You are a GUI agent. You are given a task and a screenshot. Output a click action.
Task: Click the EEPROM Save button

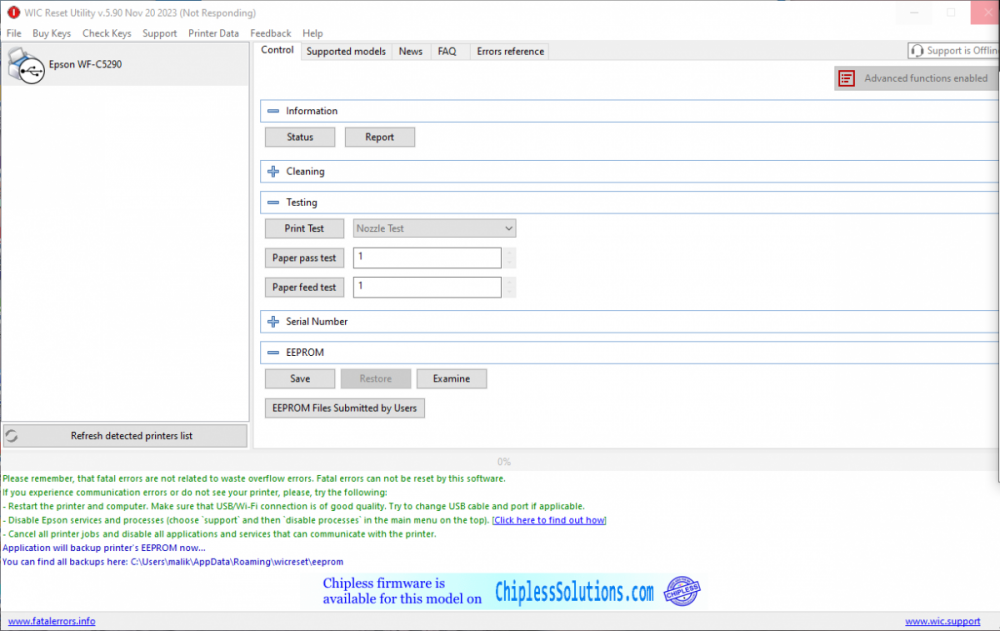(300, 379)
